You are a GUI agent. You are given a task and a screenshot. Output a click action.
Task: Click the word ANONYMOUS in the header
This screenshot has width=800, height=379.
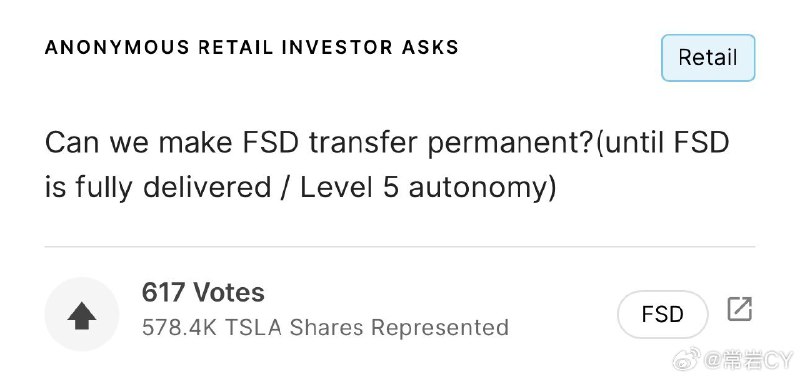point(117,47)
